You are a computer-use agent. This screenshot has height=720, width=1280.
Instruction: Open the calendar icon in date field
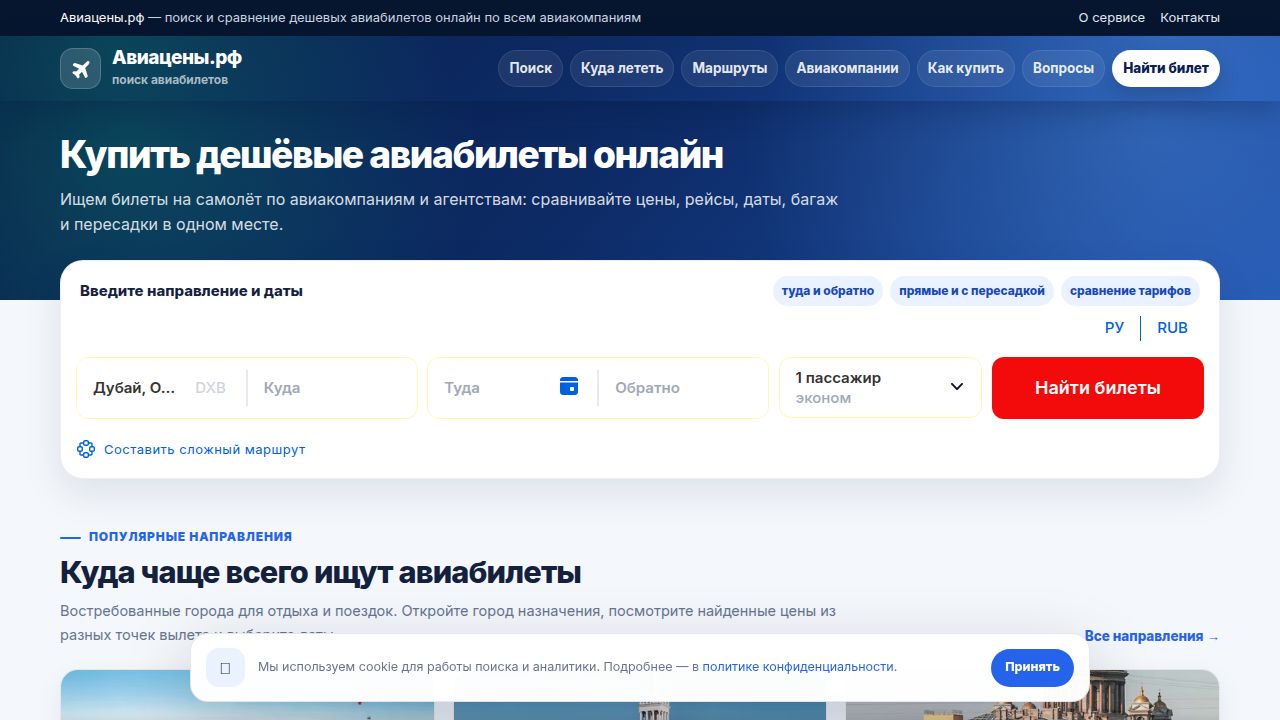pos(569,386)
